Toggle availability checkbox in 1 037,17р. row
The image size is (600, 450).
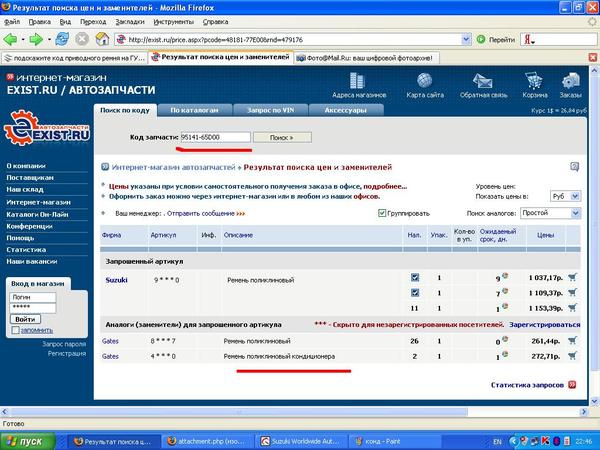point(415,277)
